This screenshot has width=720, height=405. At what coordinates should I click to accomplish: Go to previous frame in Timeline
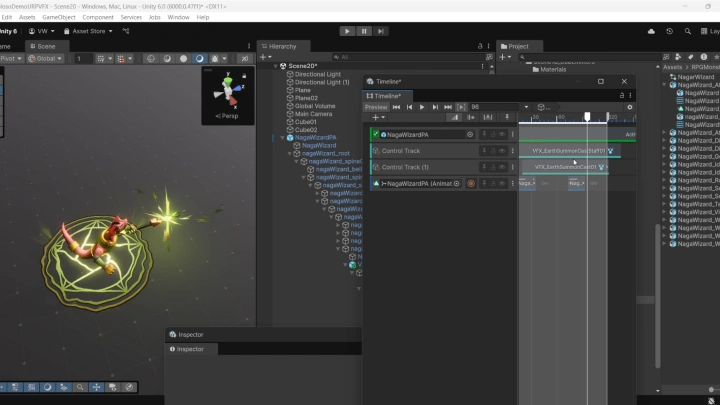pyautogui.click(x=409, y=107)
